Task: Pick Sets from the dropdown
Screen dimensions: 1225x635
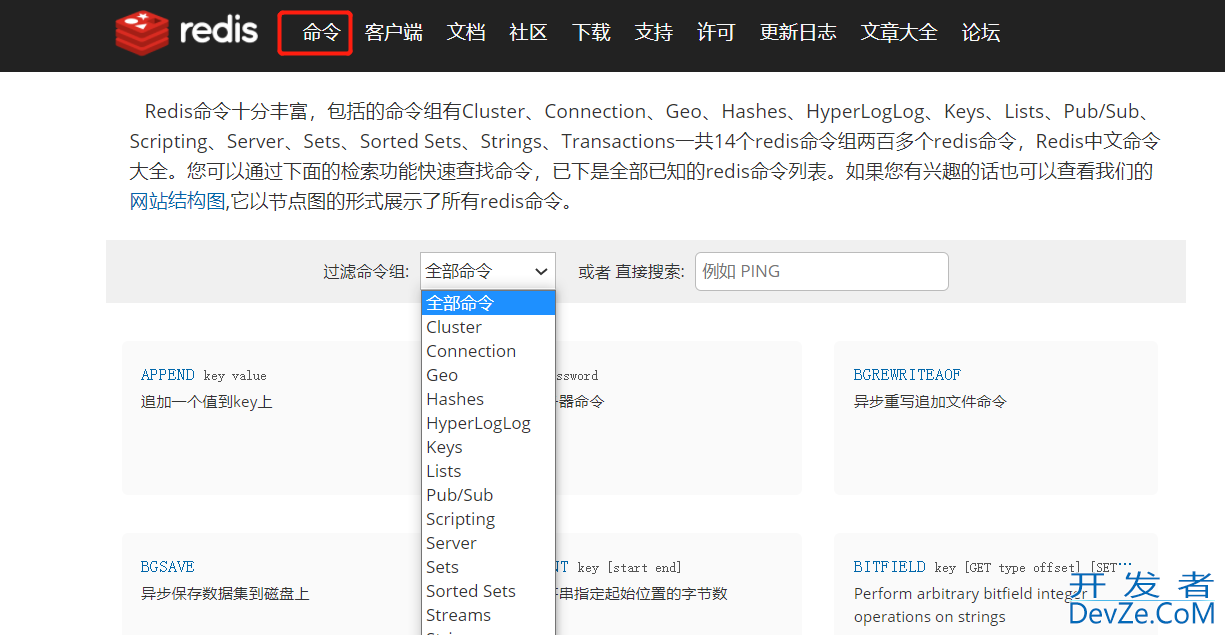Action: click(488, 567)
